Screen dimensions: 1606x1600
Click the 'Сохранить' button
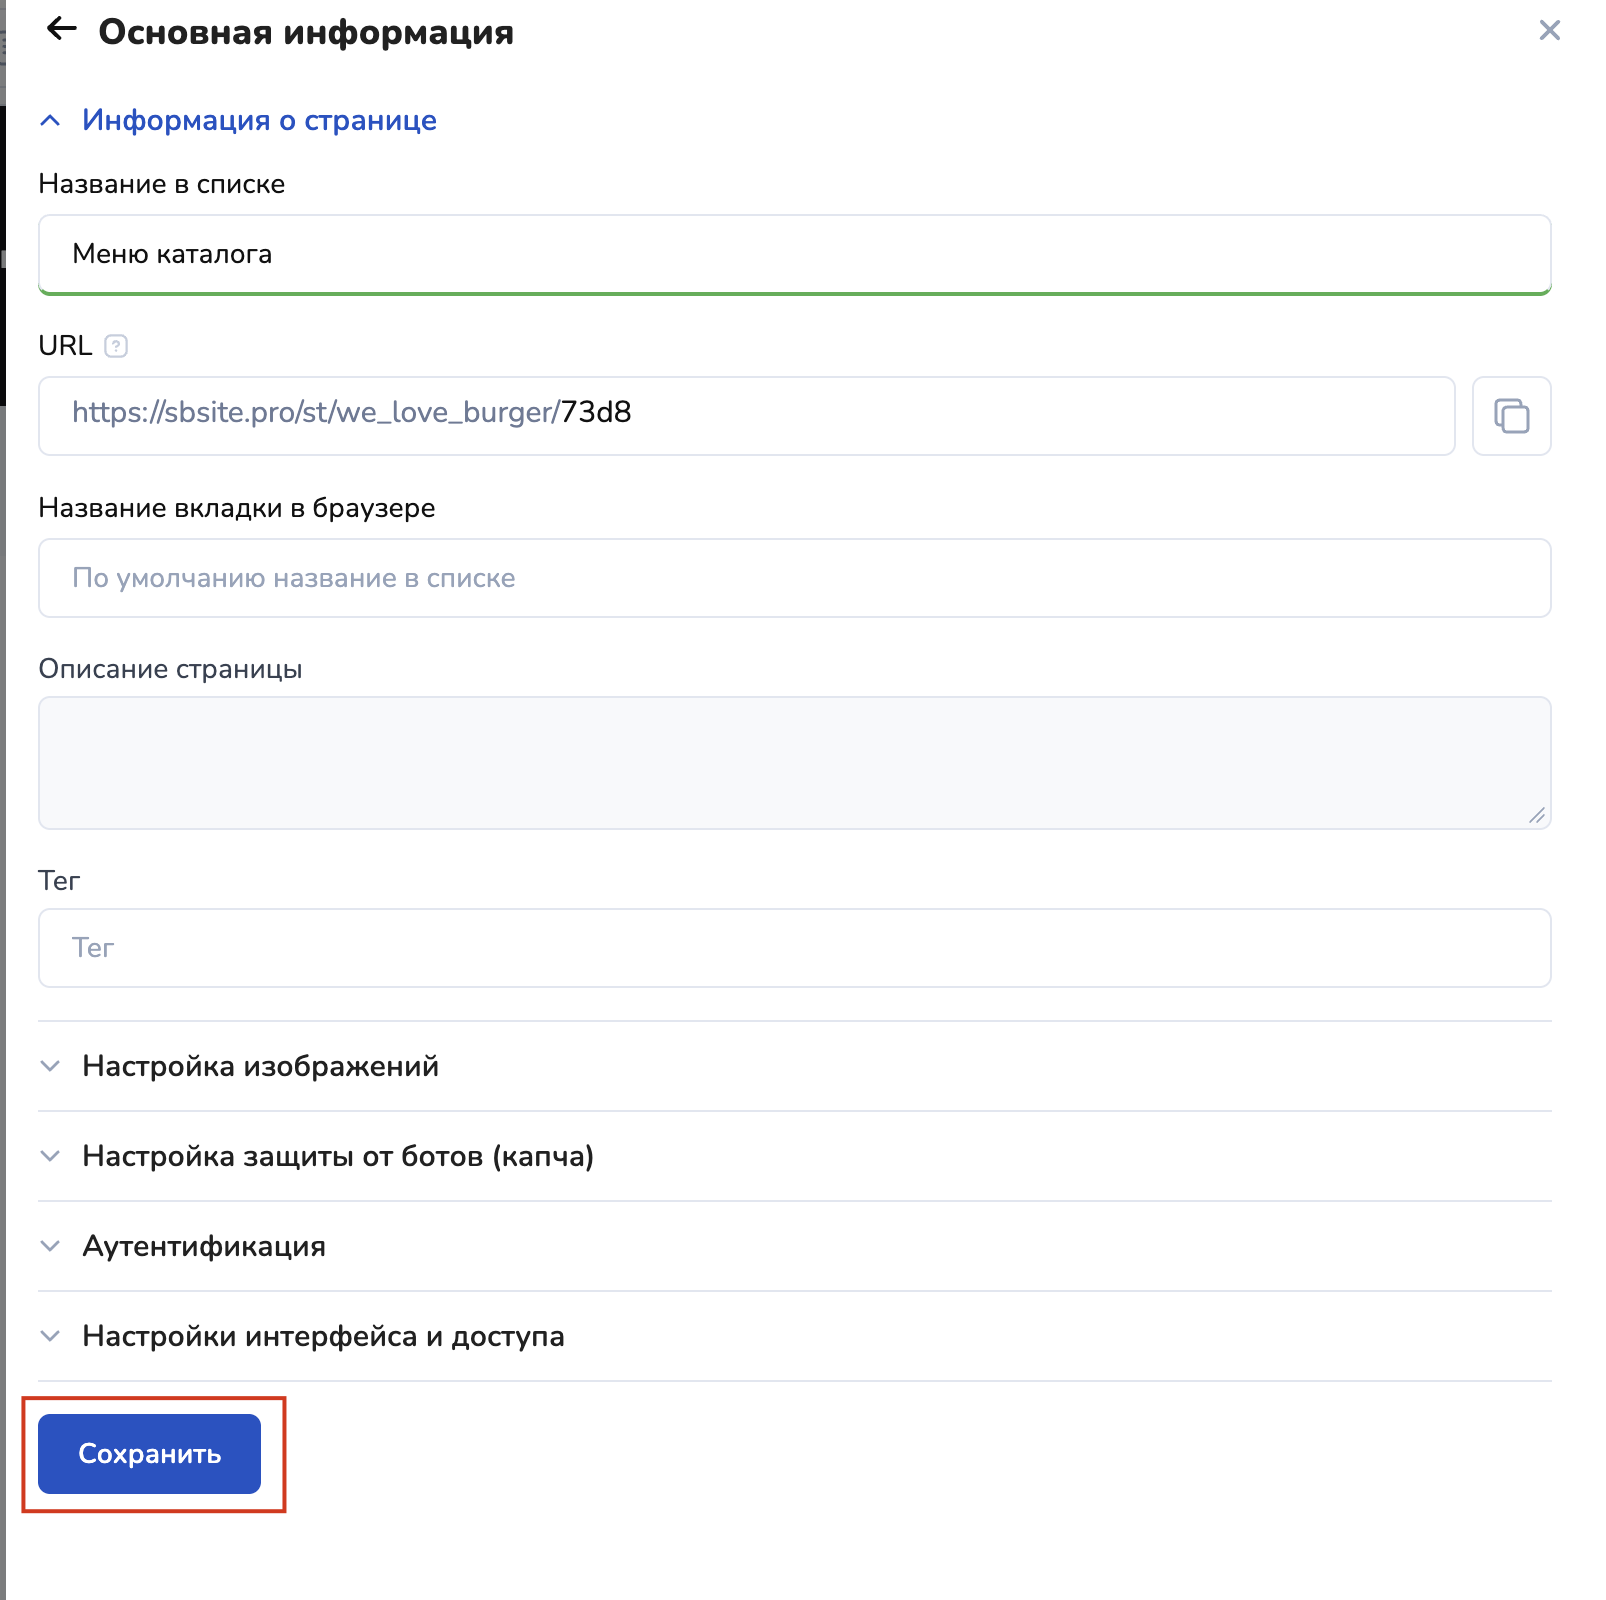pyautogui.click(x=149, y=1454)
